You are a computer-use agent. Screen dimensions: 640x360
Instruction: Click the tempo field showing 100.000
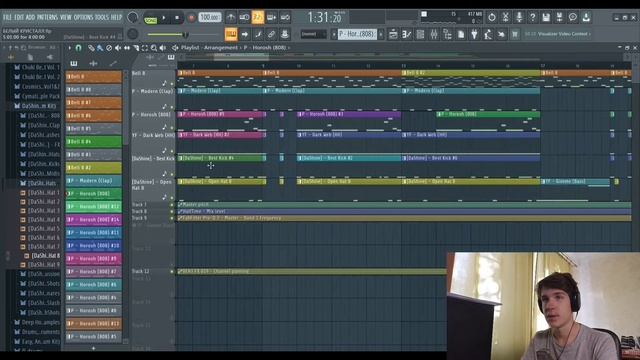[210, 18]
